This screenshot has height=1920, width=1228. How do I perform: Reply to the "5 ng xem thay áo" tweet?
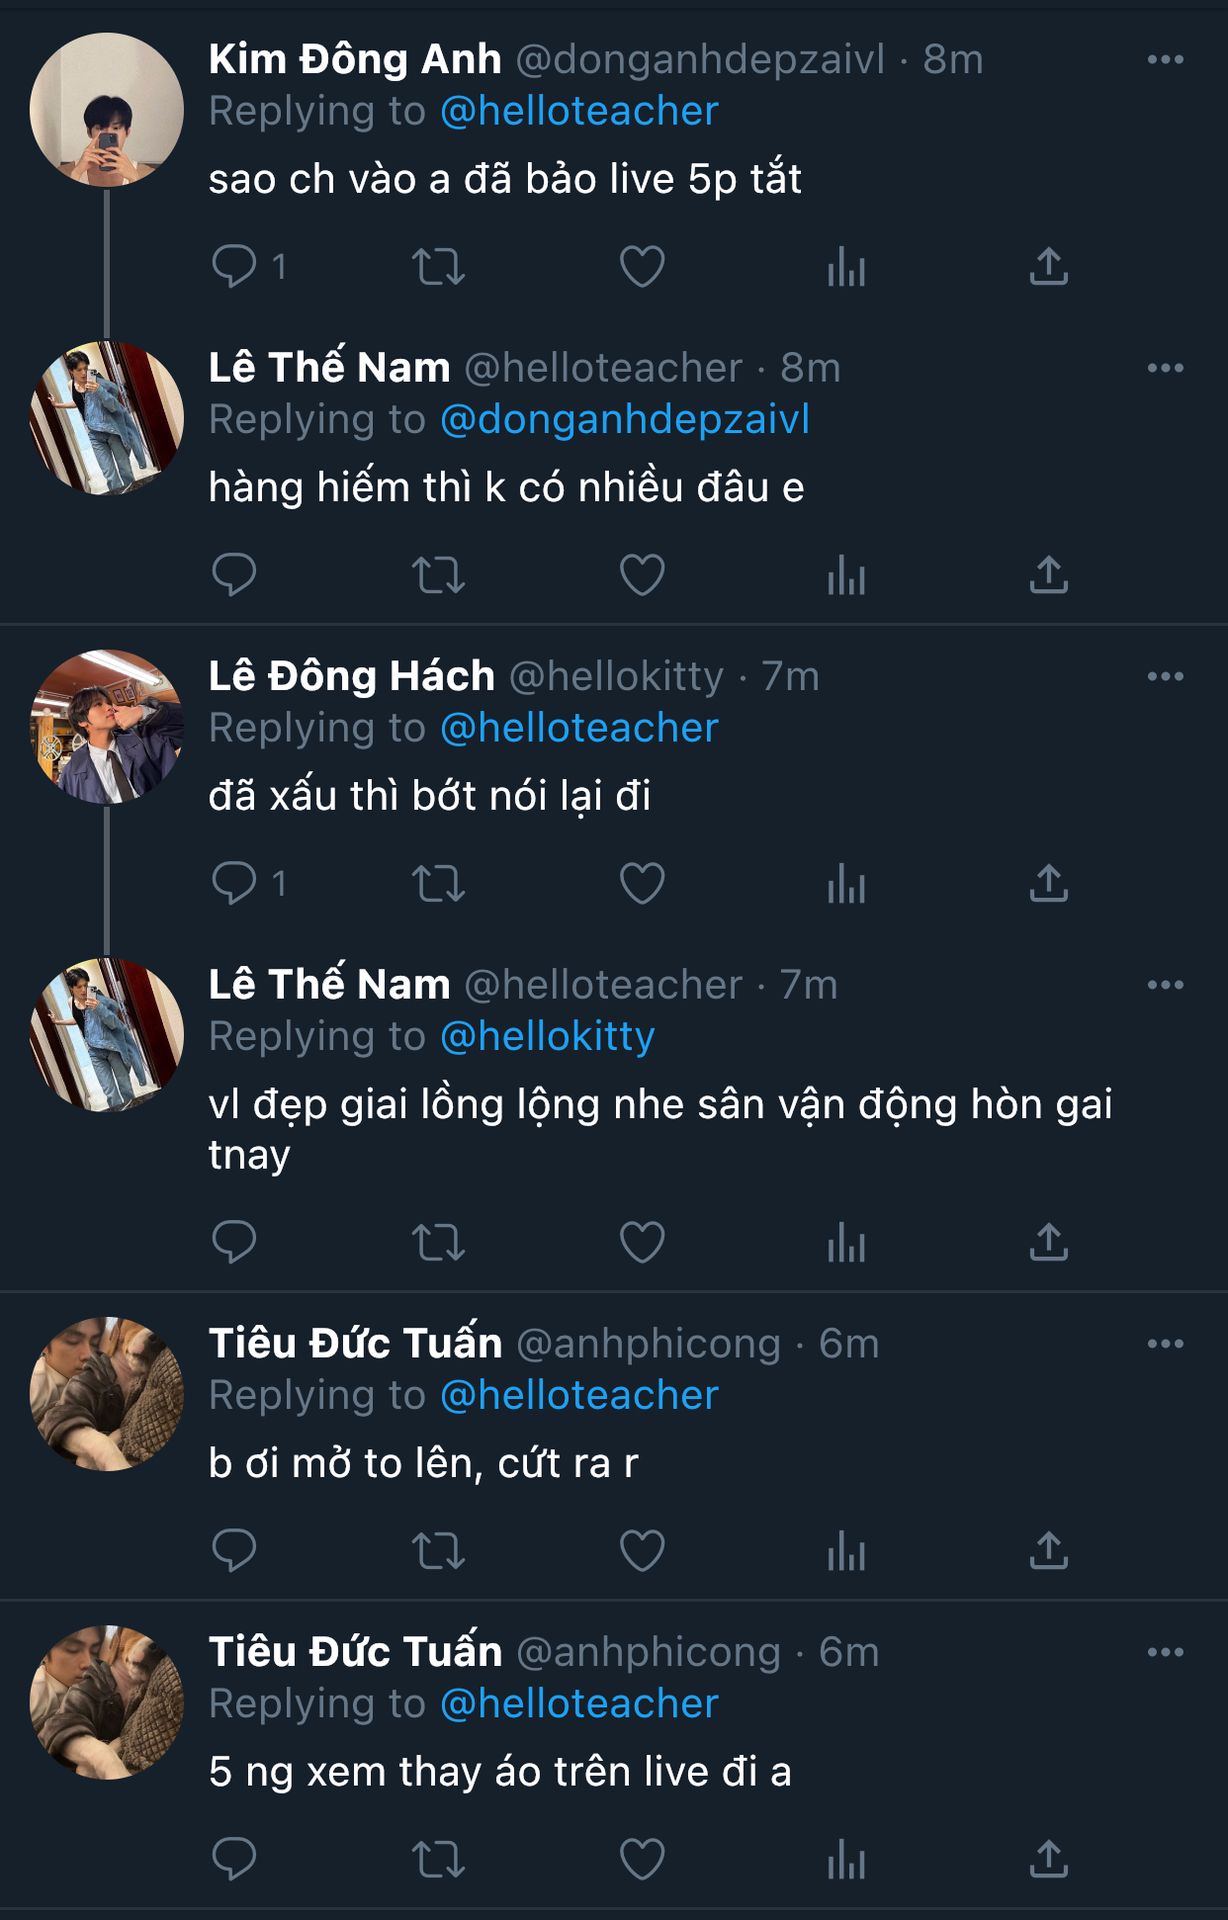[235, 1860]
